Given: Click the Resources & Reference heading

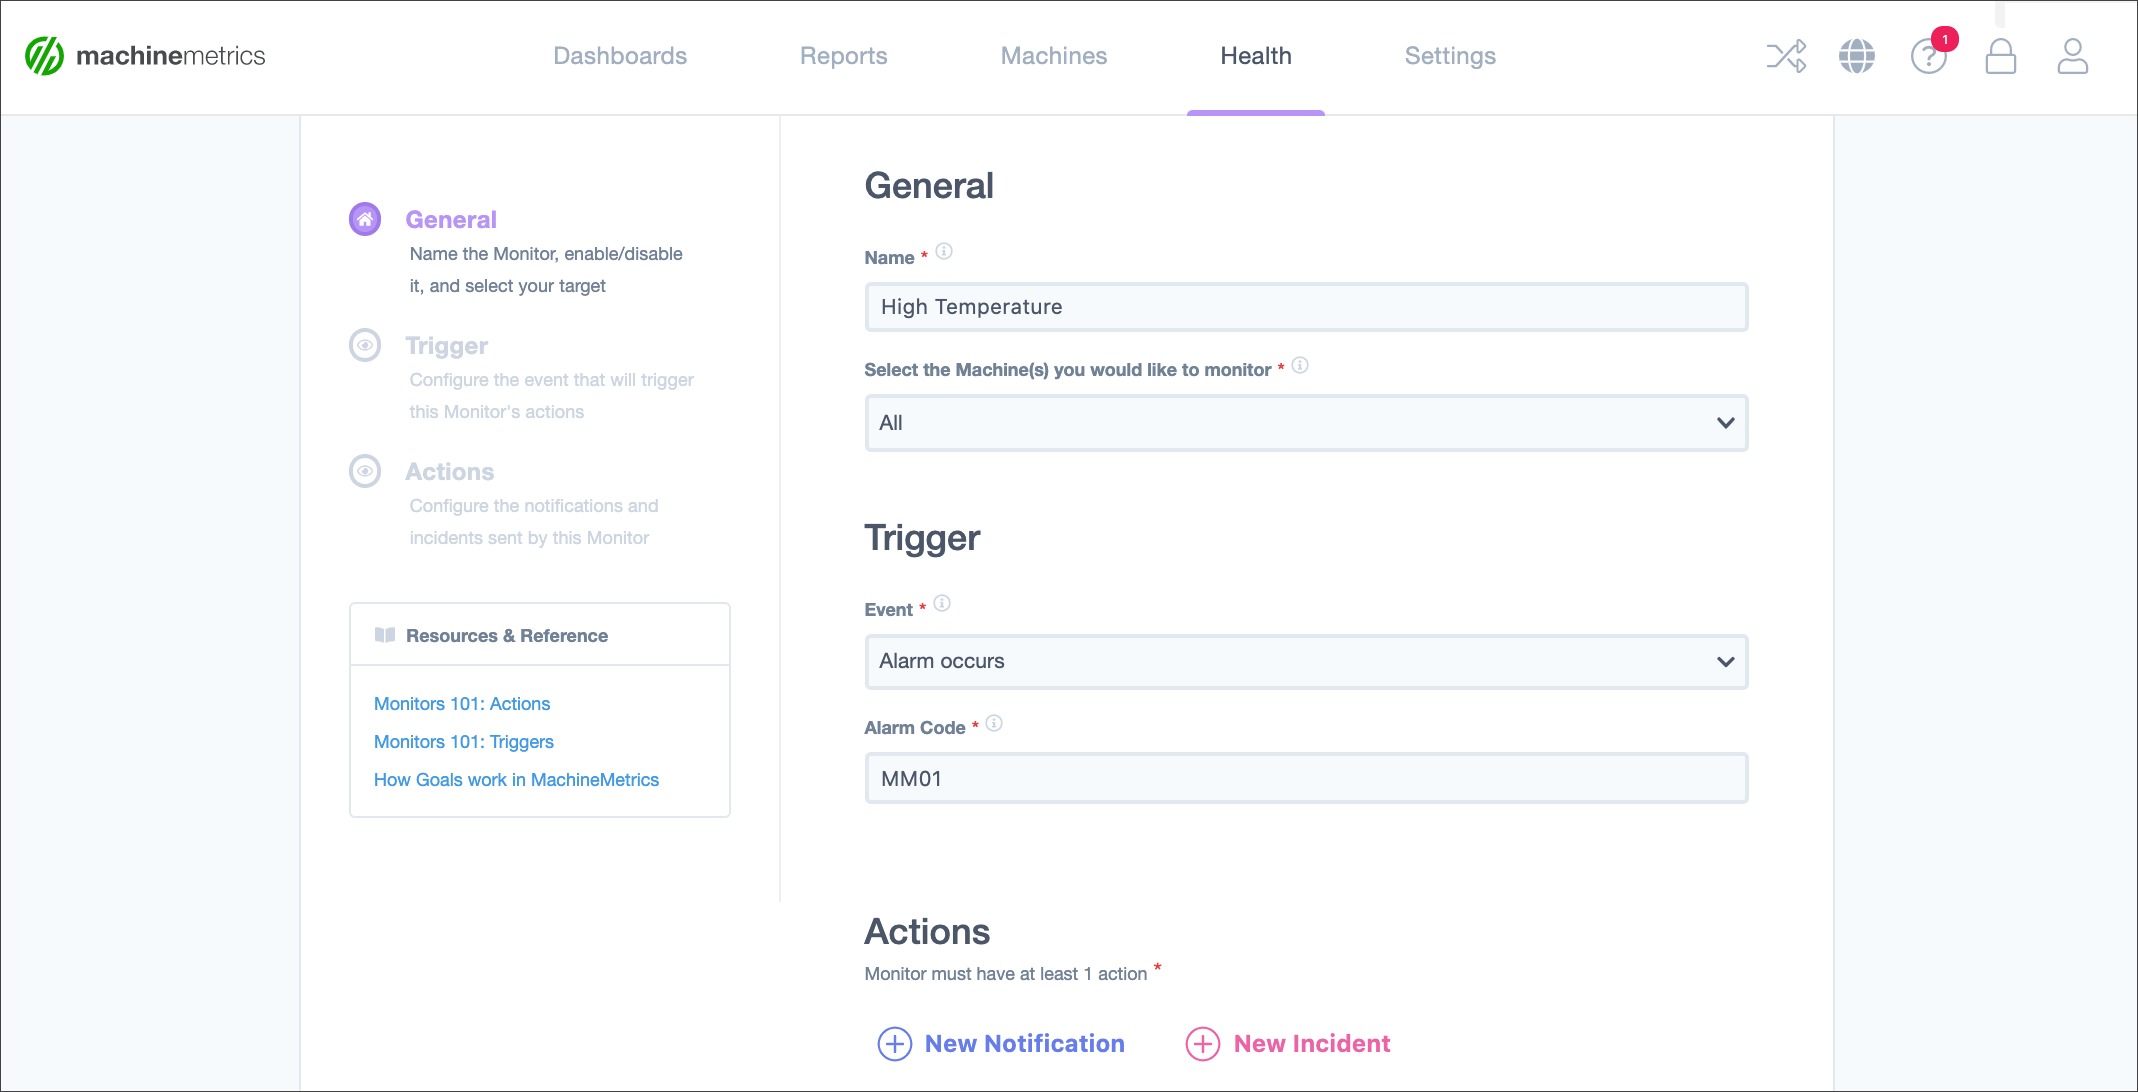Looking at the screenshot, I should coord(506,636).
